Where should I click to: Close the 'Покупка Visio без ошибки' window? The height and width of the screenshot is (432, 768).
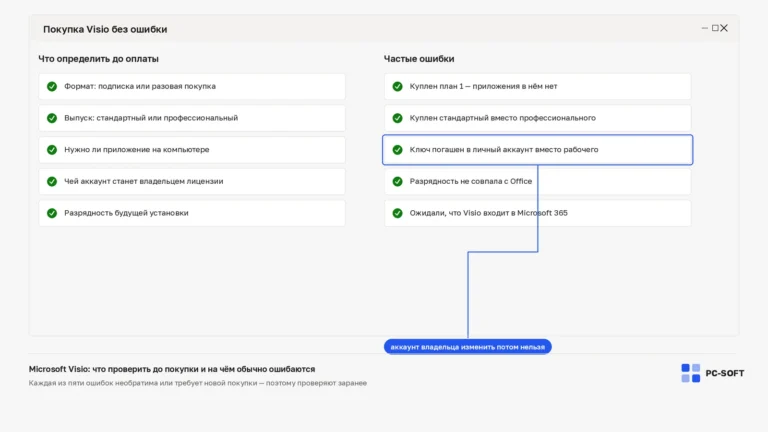click(724, 28)
